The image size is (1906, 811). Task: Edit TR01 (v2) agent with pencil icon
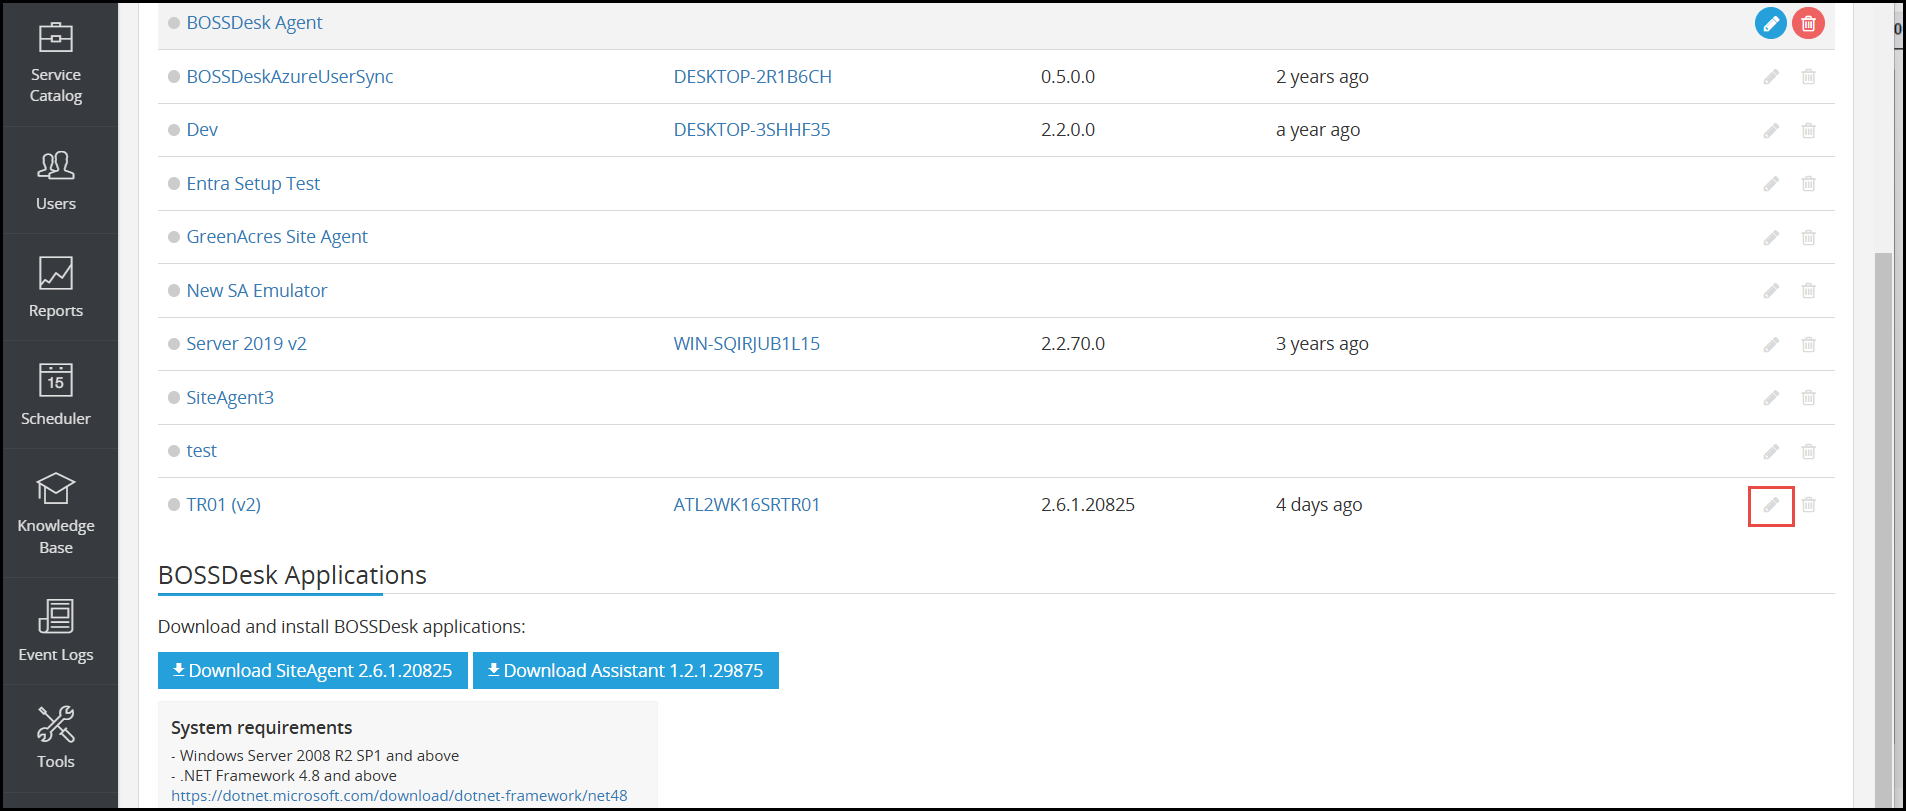(x=1771, y=505)
